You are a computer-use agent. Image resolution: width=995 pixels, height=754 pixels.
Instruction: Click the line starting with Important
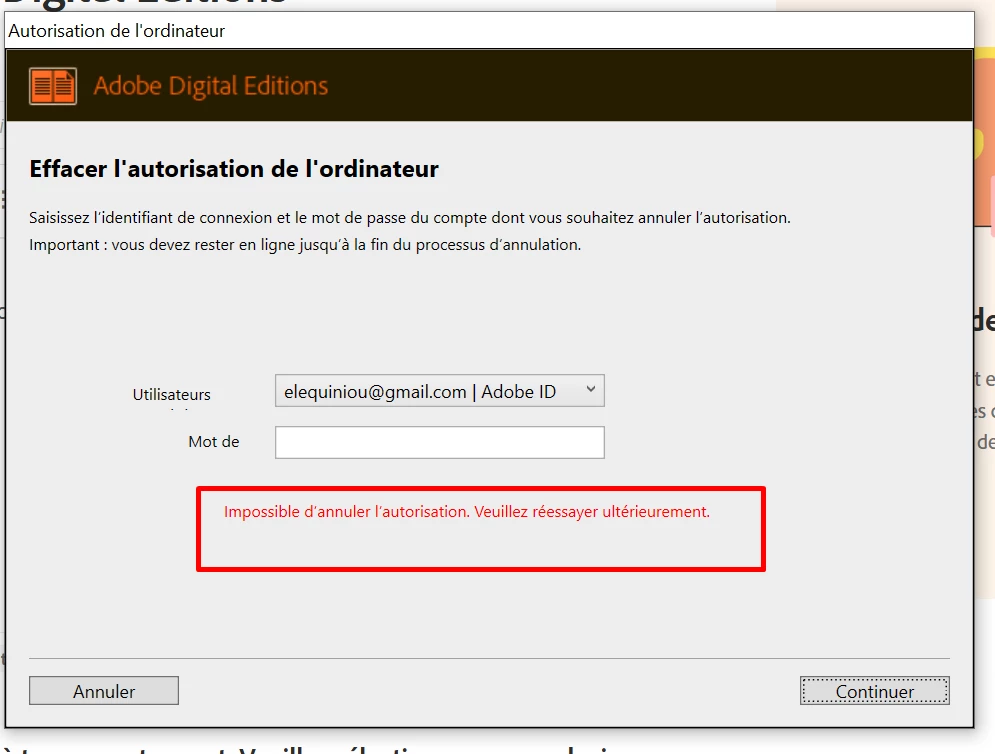pos(305,244)
